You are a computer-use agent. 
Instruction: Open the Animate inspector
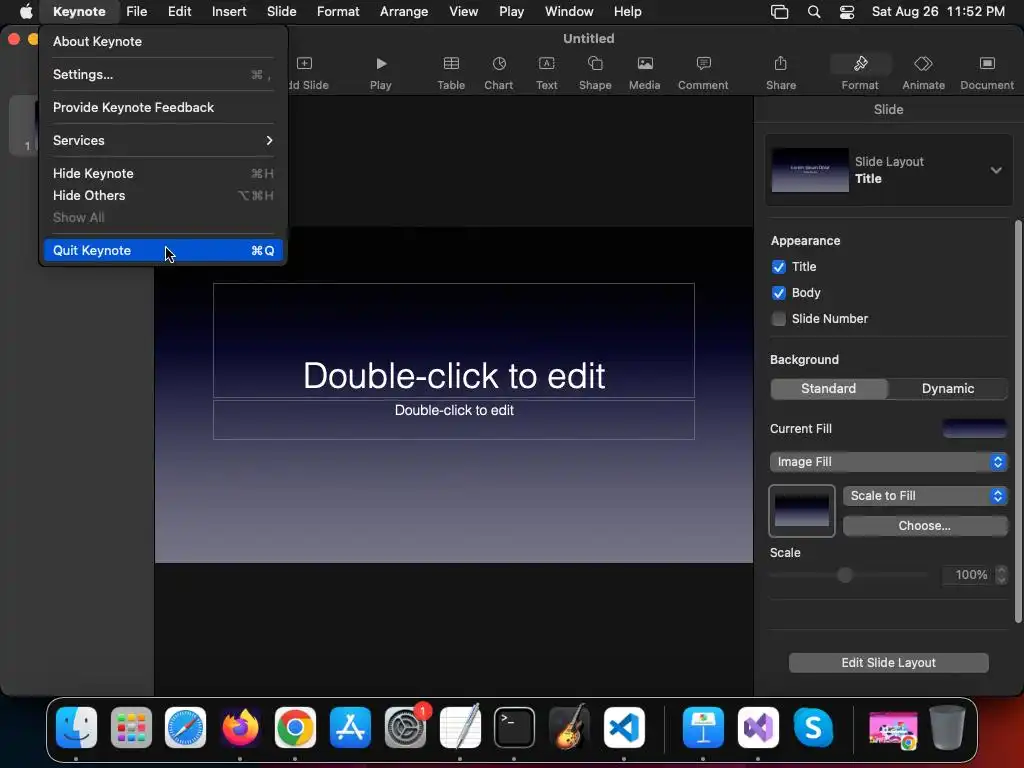(x=923, y=63)
